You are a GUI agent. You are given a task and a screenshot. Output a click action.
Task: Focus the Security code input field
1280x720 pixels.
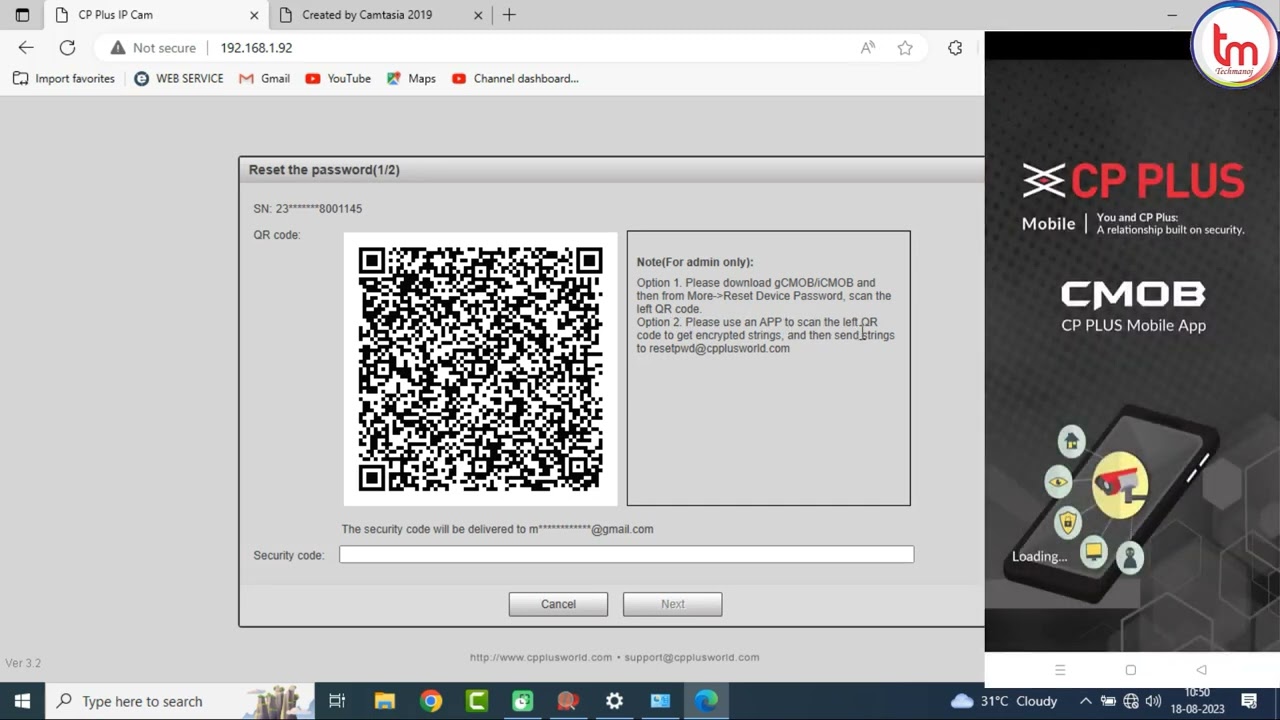(x=627, y=554)
